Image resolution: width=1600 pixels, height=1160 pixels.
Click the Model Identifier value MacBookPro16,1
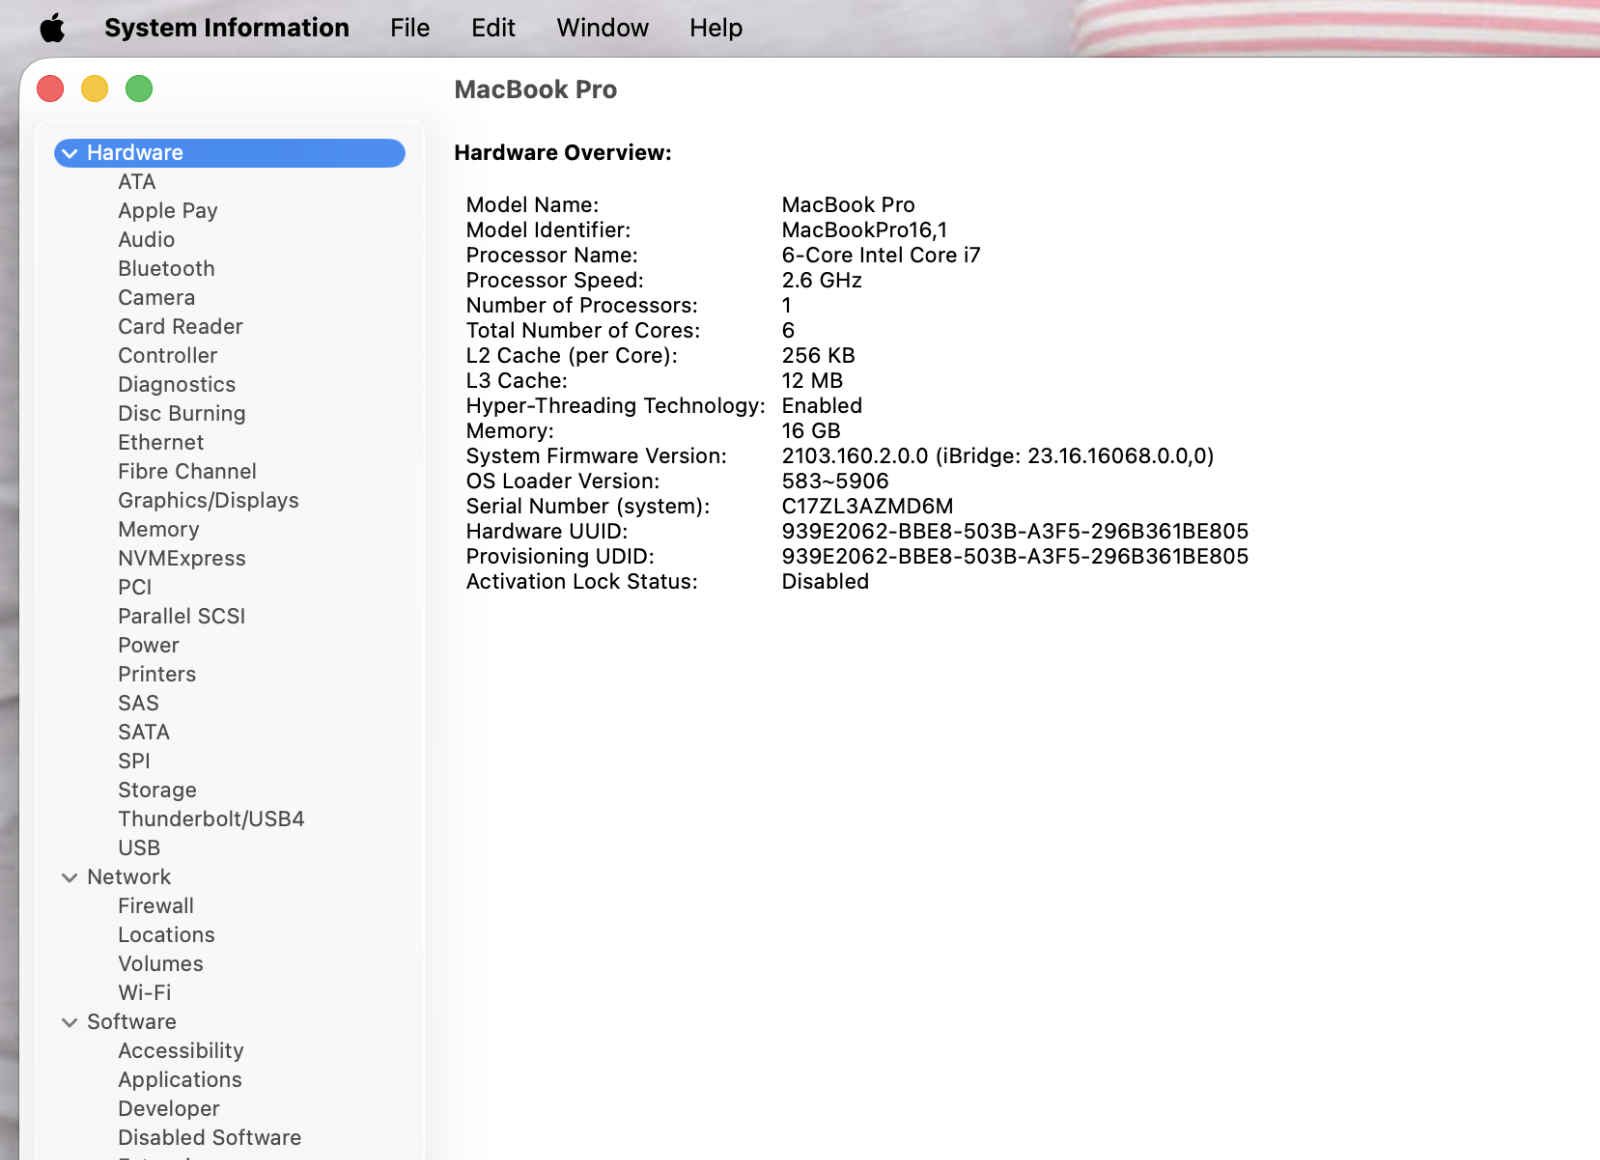(x=864, y=231)
